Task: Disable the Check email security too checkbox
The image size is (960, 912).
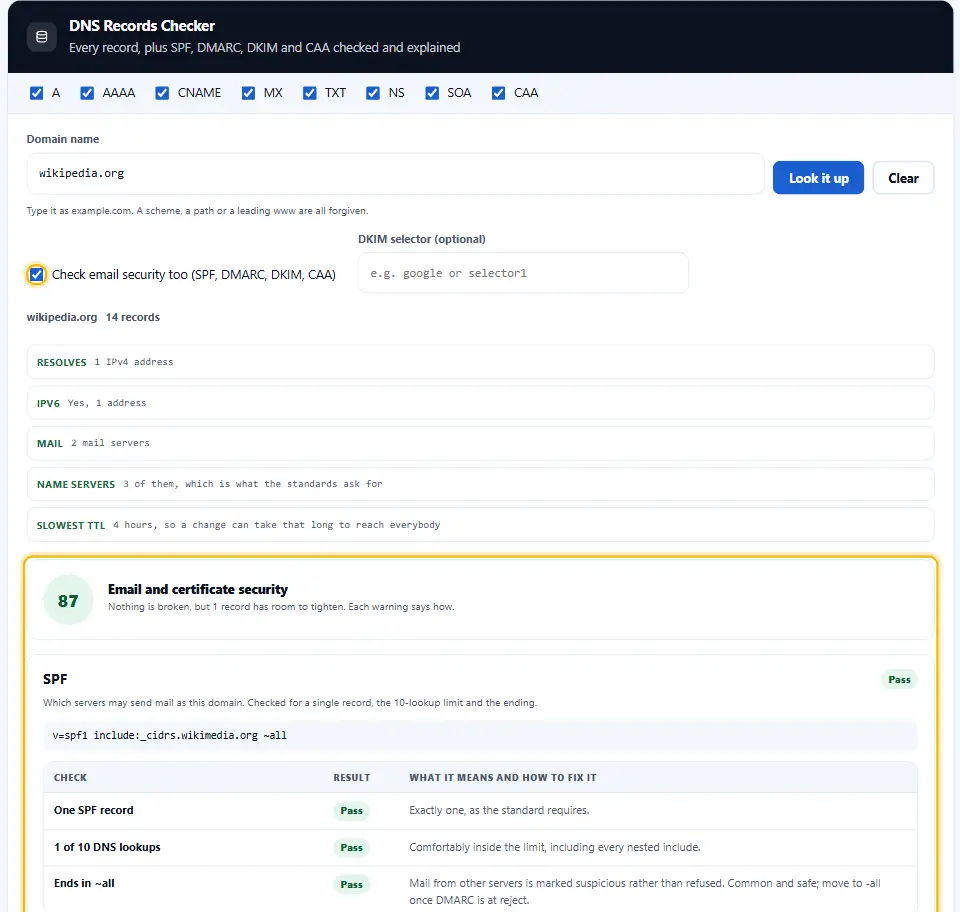Action: (x=37, y=274)
